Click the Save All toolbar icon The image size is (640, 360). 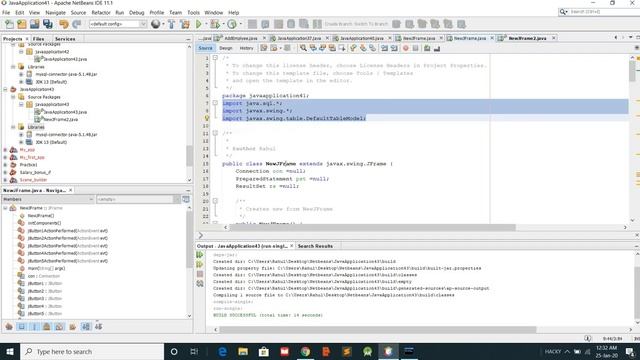[x=48, y=24]
